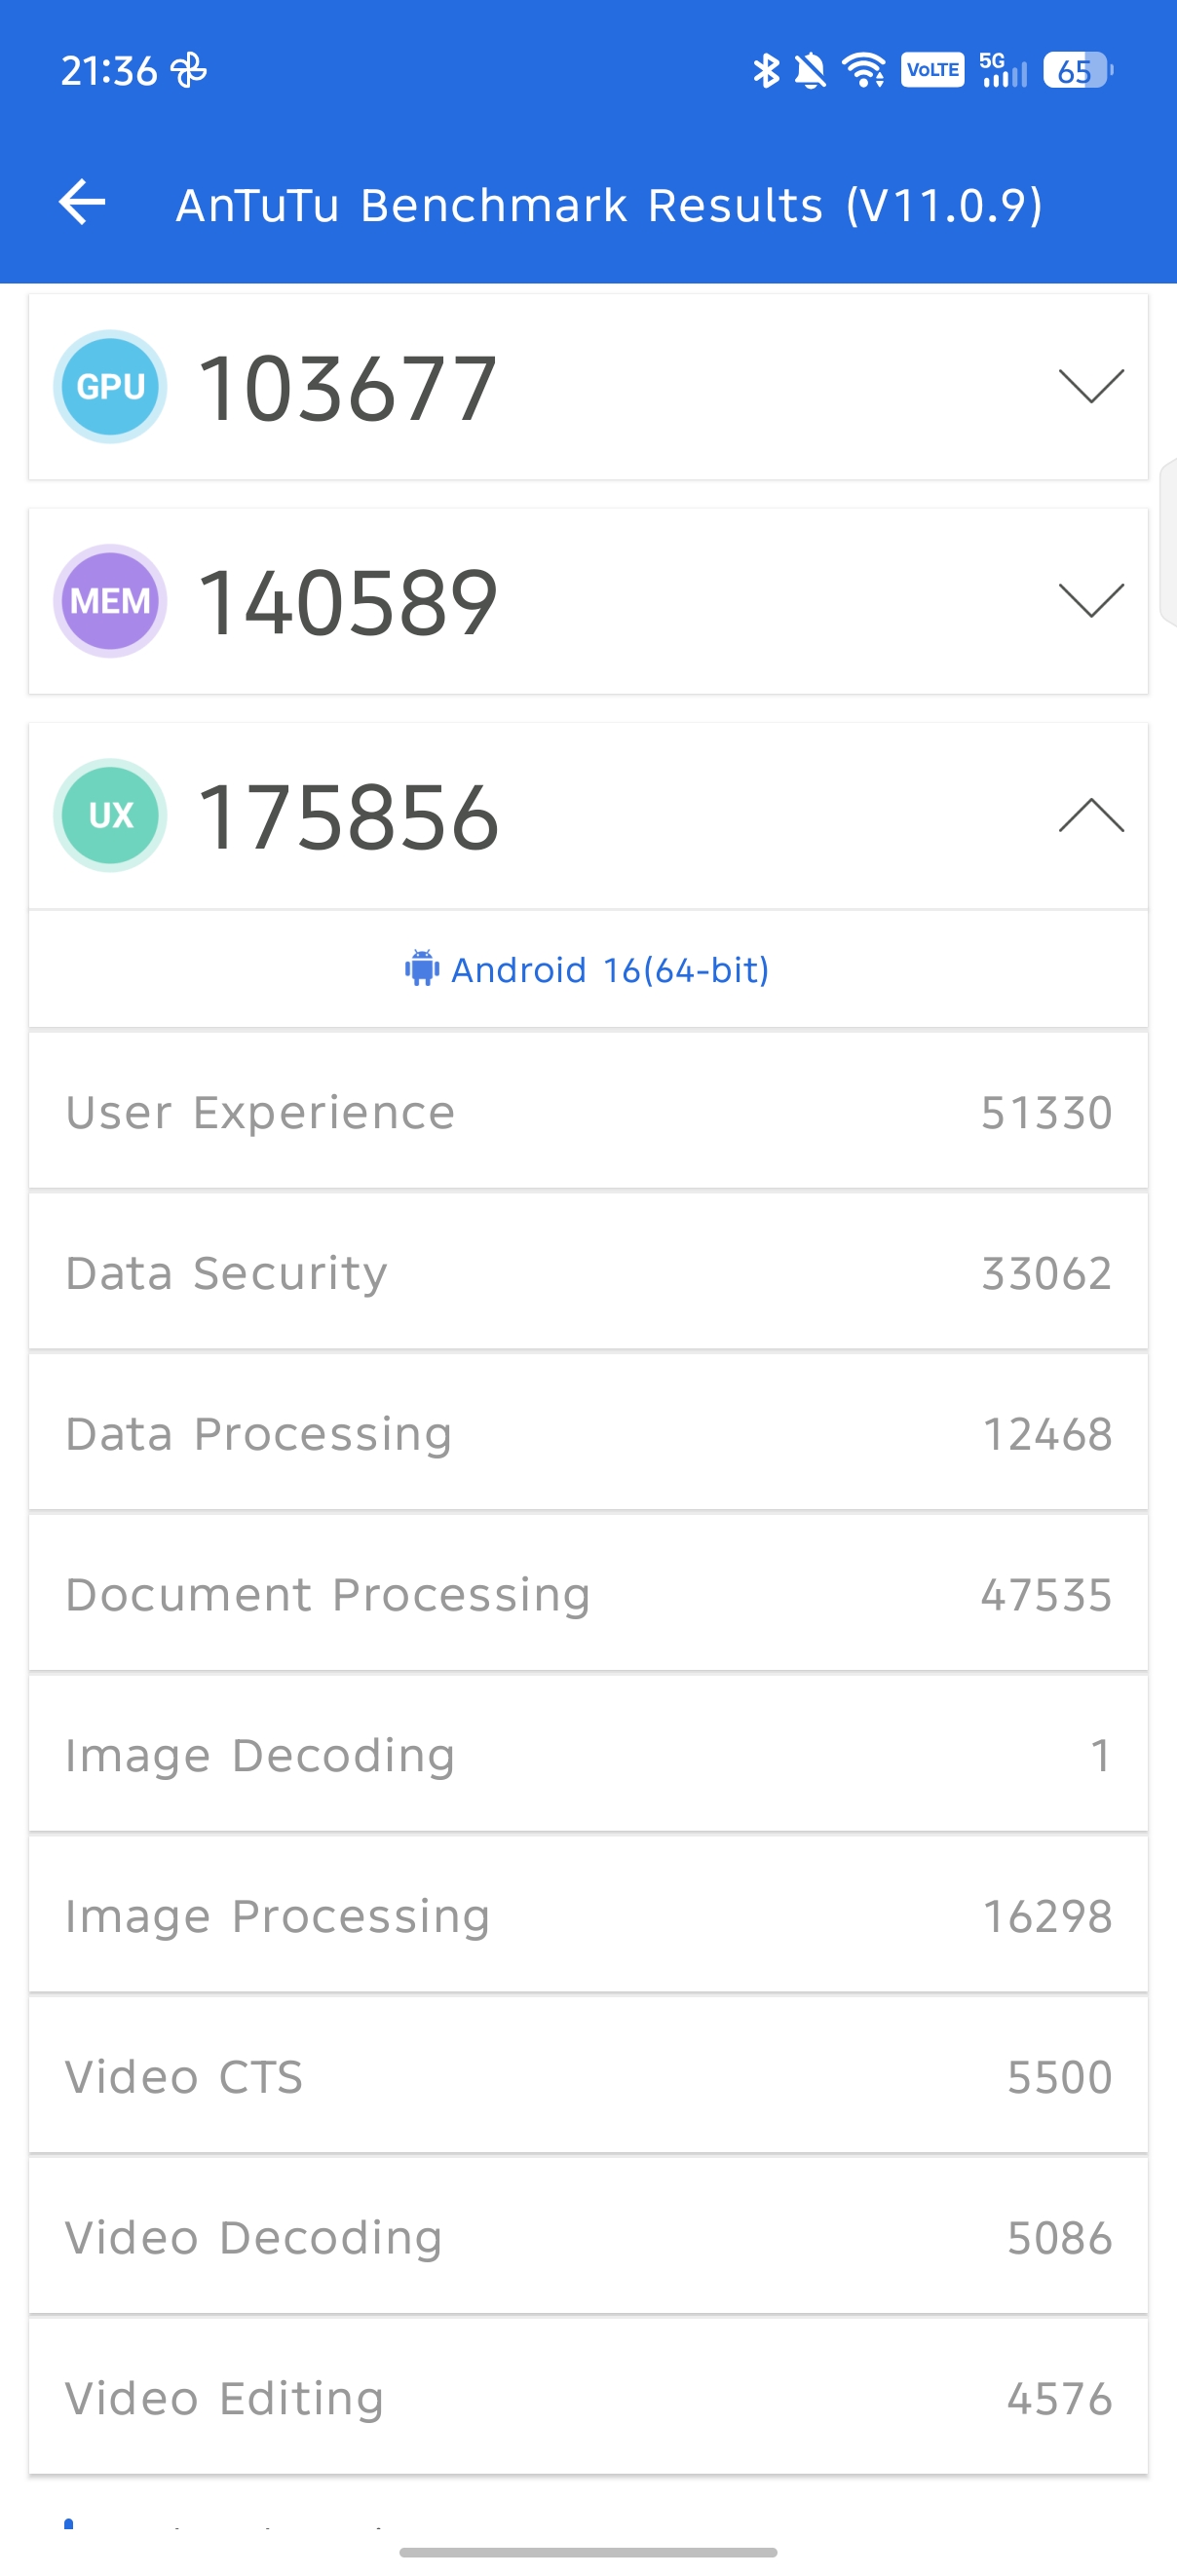Tap the Wi-Fi status icon

click(x=863, y=71)
